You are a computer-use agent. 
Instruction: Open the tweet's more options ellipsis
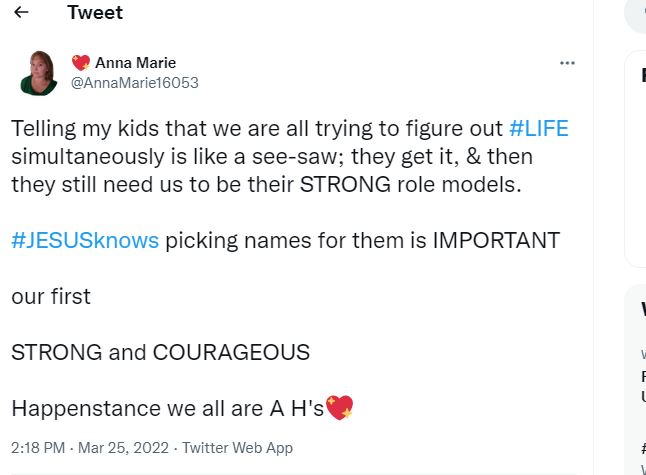click(567, 63)
